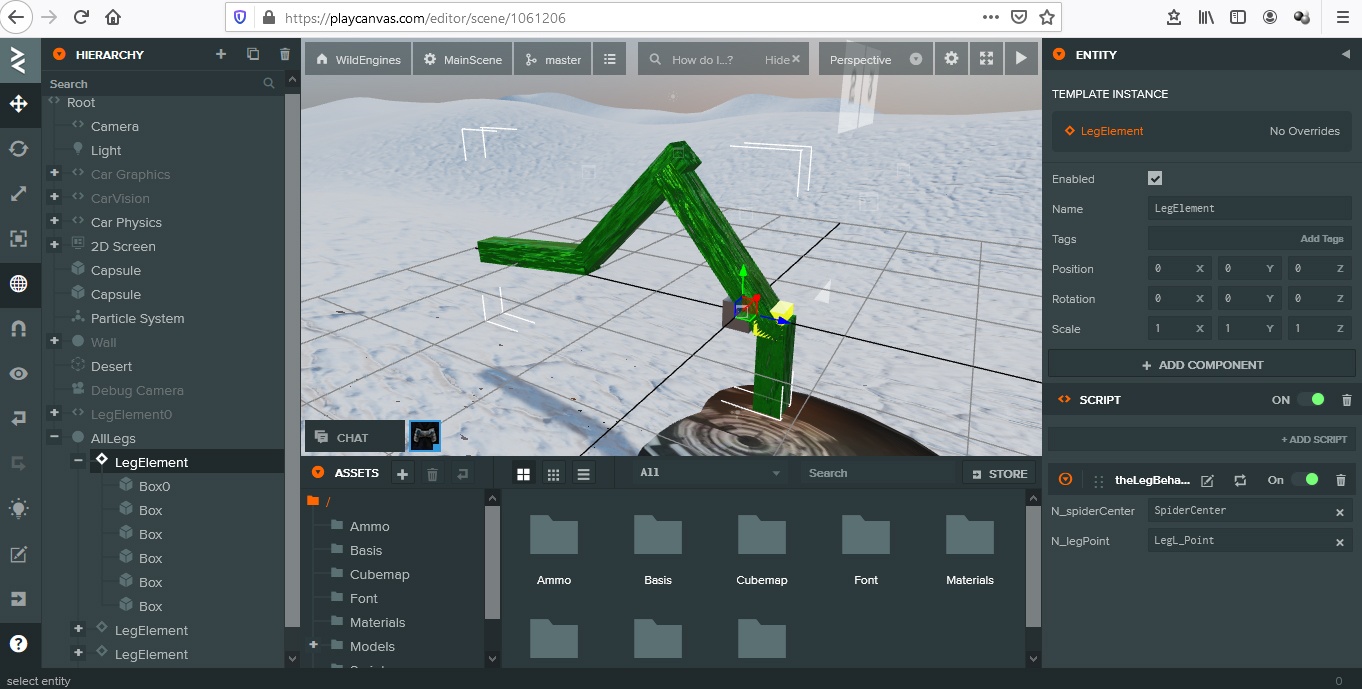Screen dimensions: 1362x689
Task: Click the Add Component button
Action: pyautogui.click(x=1201, y=365)
